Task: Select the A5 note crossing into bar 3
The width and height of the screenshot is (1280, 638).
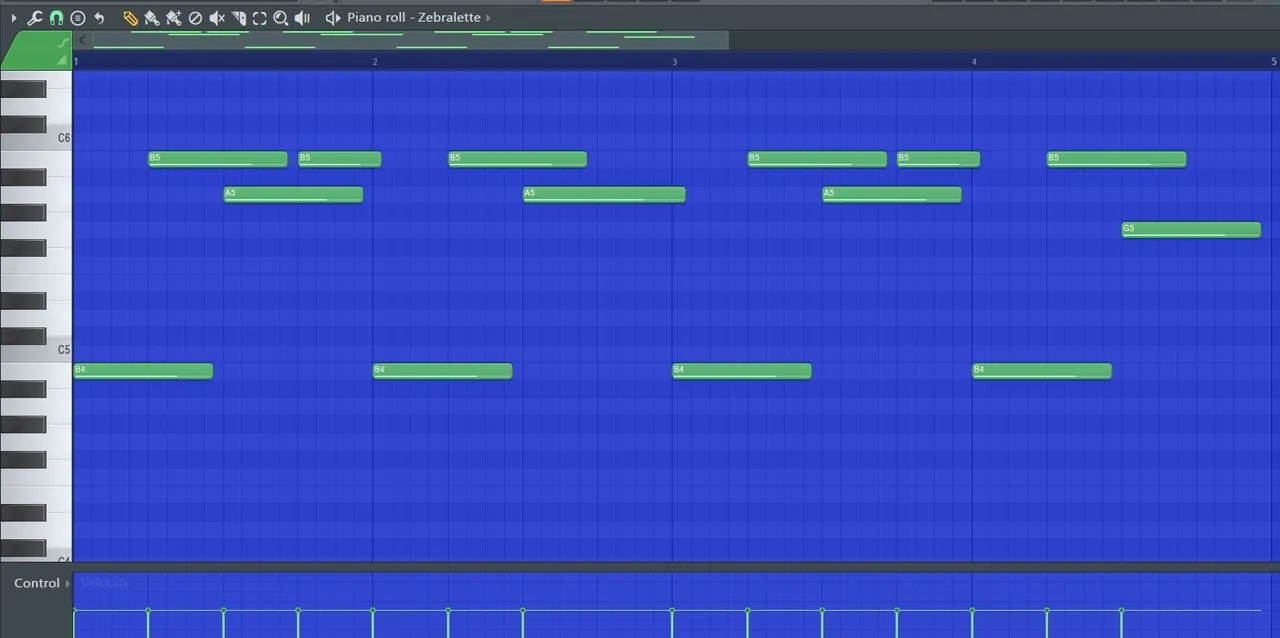Action: pos(604,194)
